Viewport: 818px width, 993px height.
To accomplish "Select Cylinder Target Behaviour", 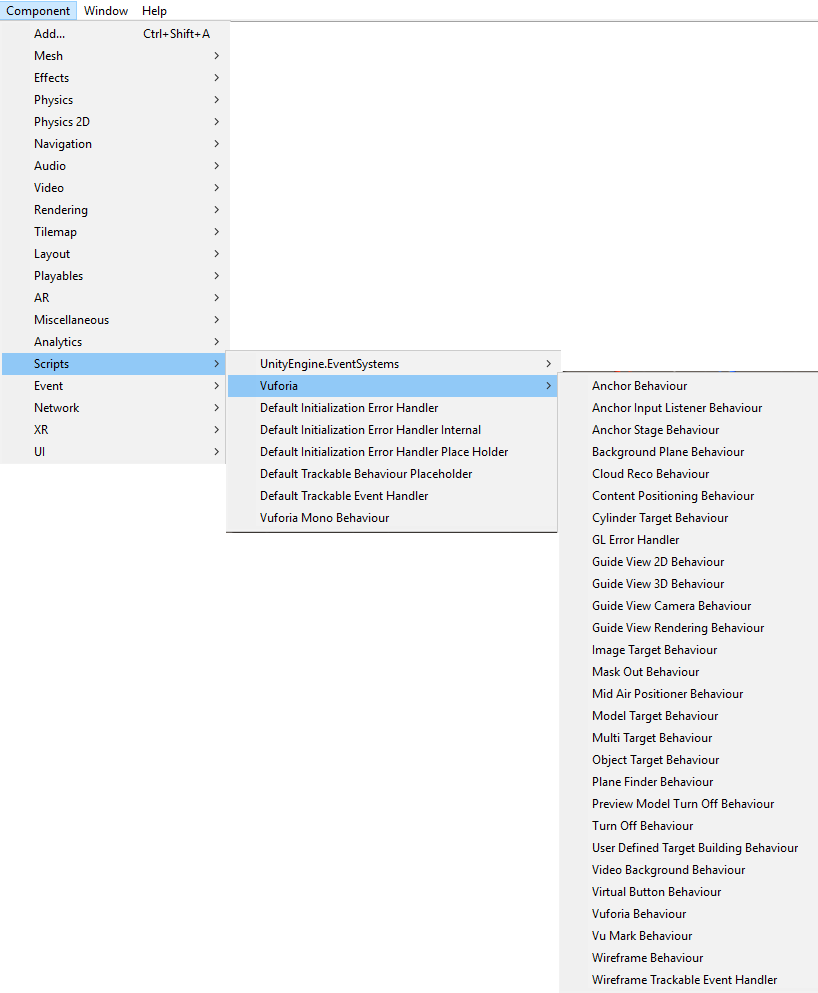I will click(x=689, y=518).
